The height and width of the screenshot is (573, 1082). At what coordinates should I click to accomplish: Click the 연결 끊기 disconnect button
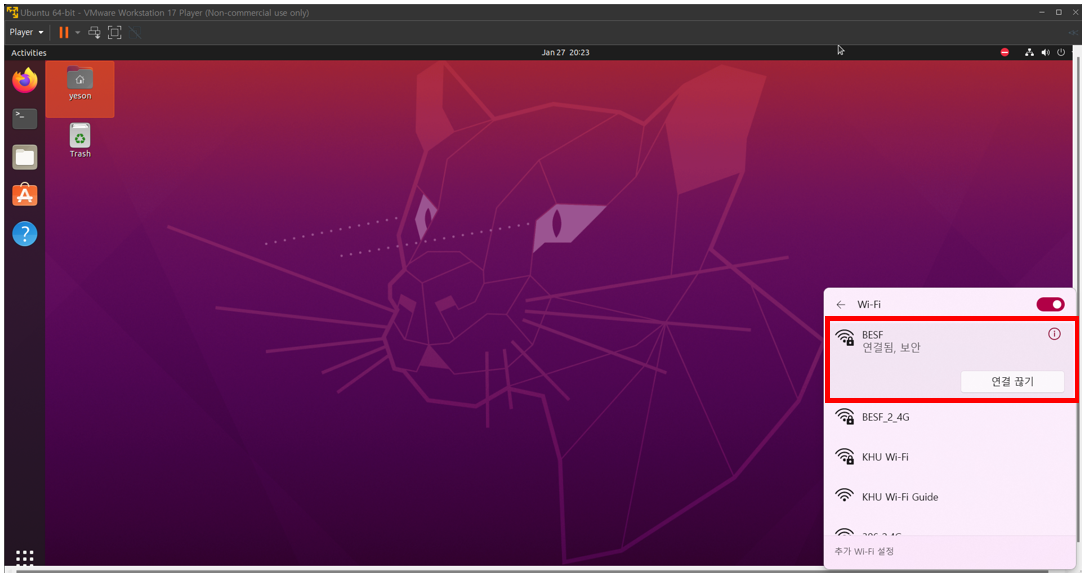click(1012, 382)
